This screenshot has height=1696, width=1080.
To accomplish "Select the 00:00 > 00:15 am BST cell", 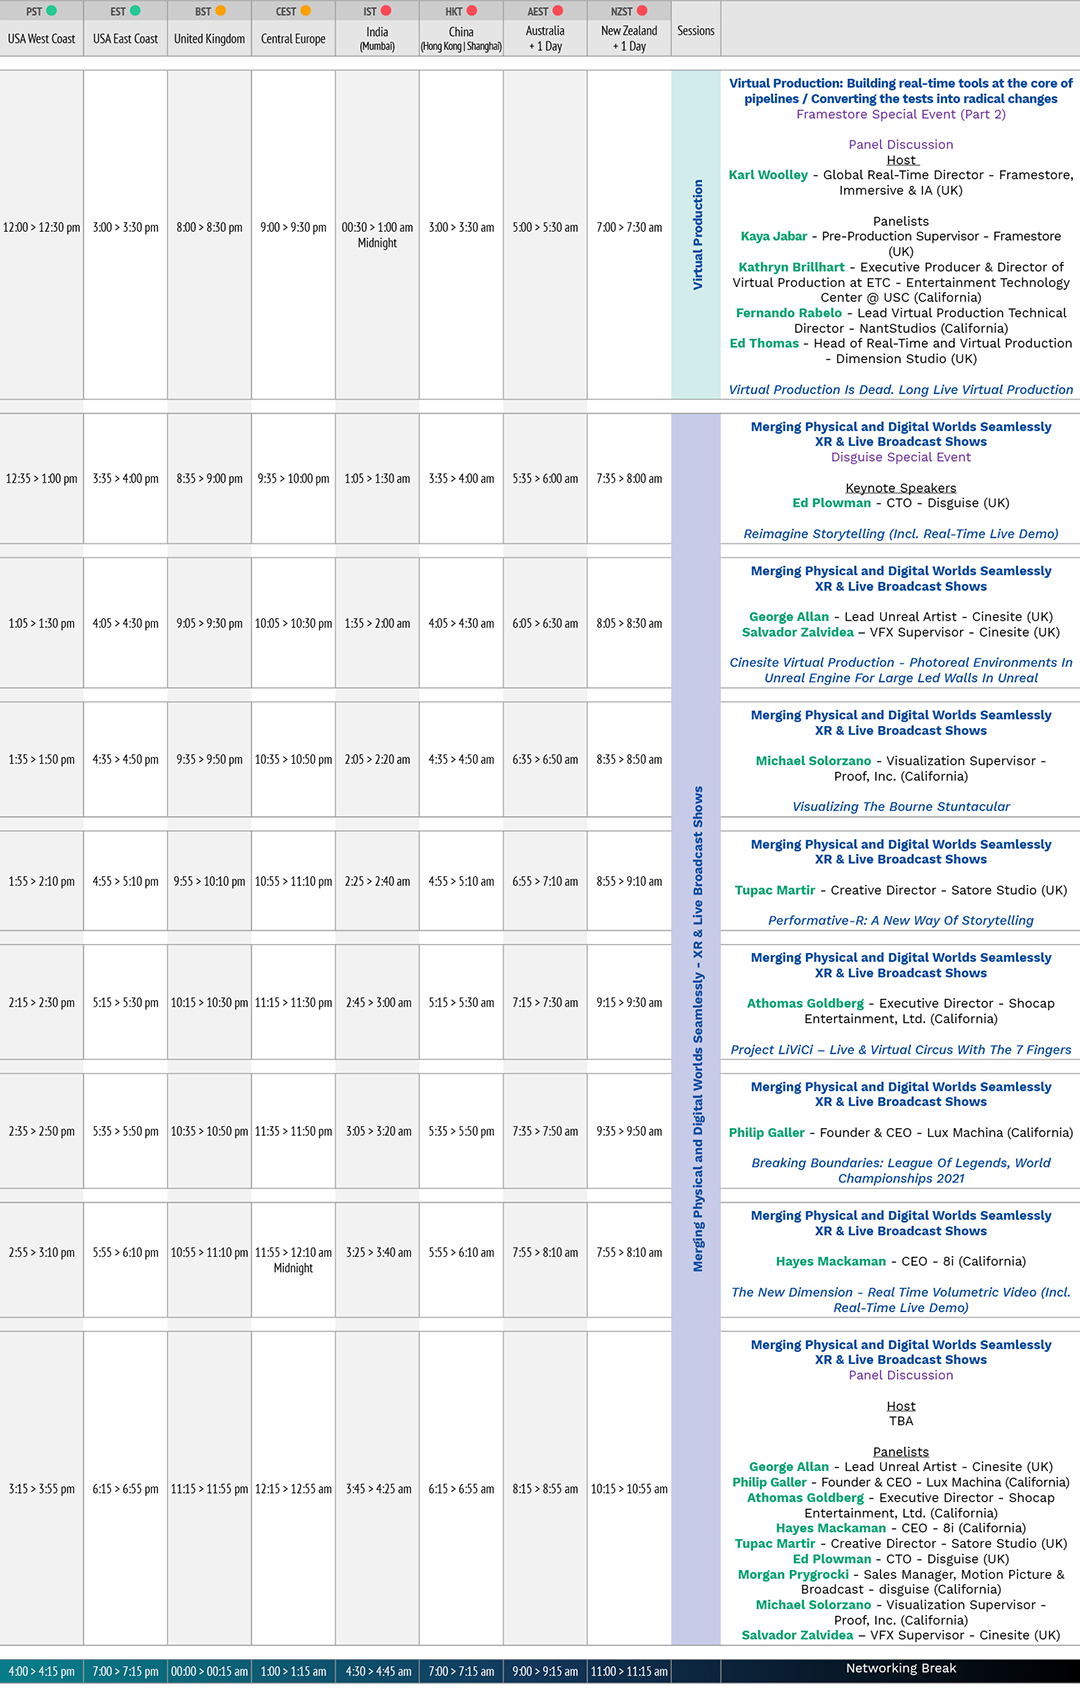I will point(210,1672).
